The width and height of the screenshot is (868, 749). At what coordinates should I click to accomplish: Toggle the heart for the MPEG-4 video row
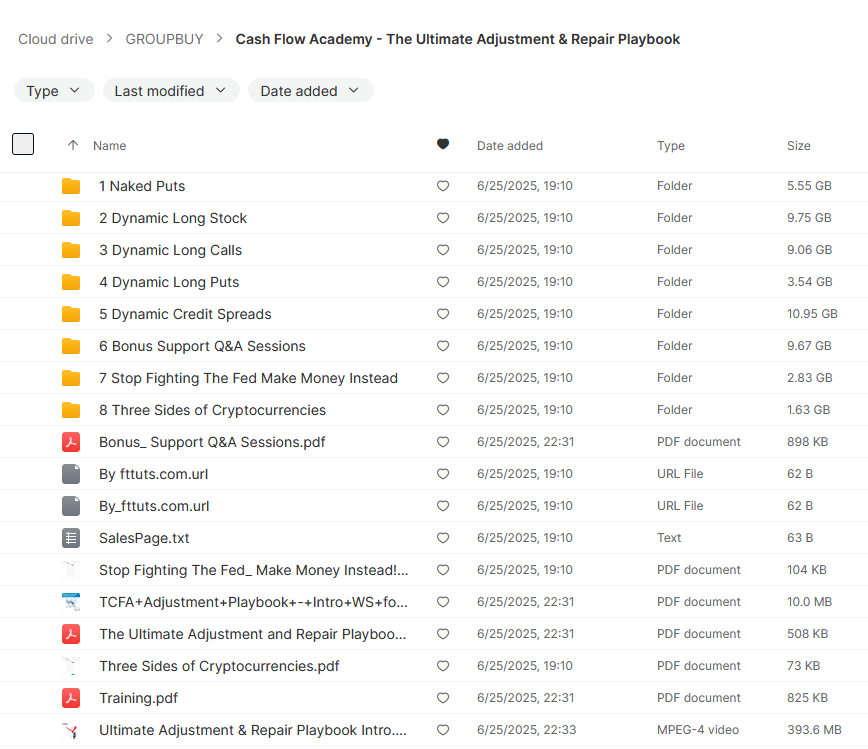point(443,730)
